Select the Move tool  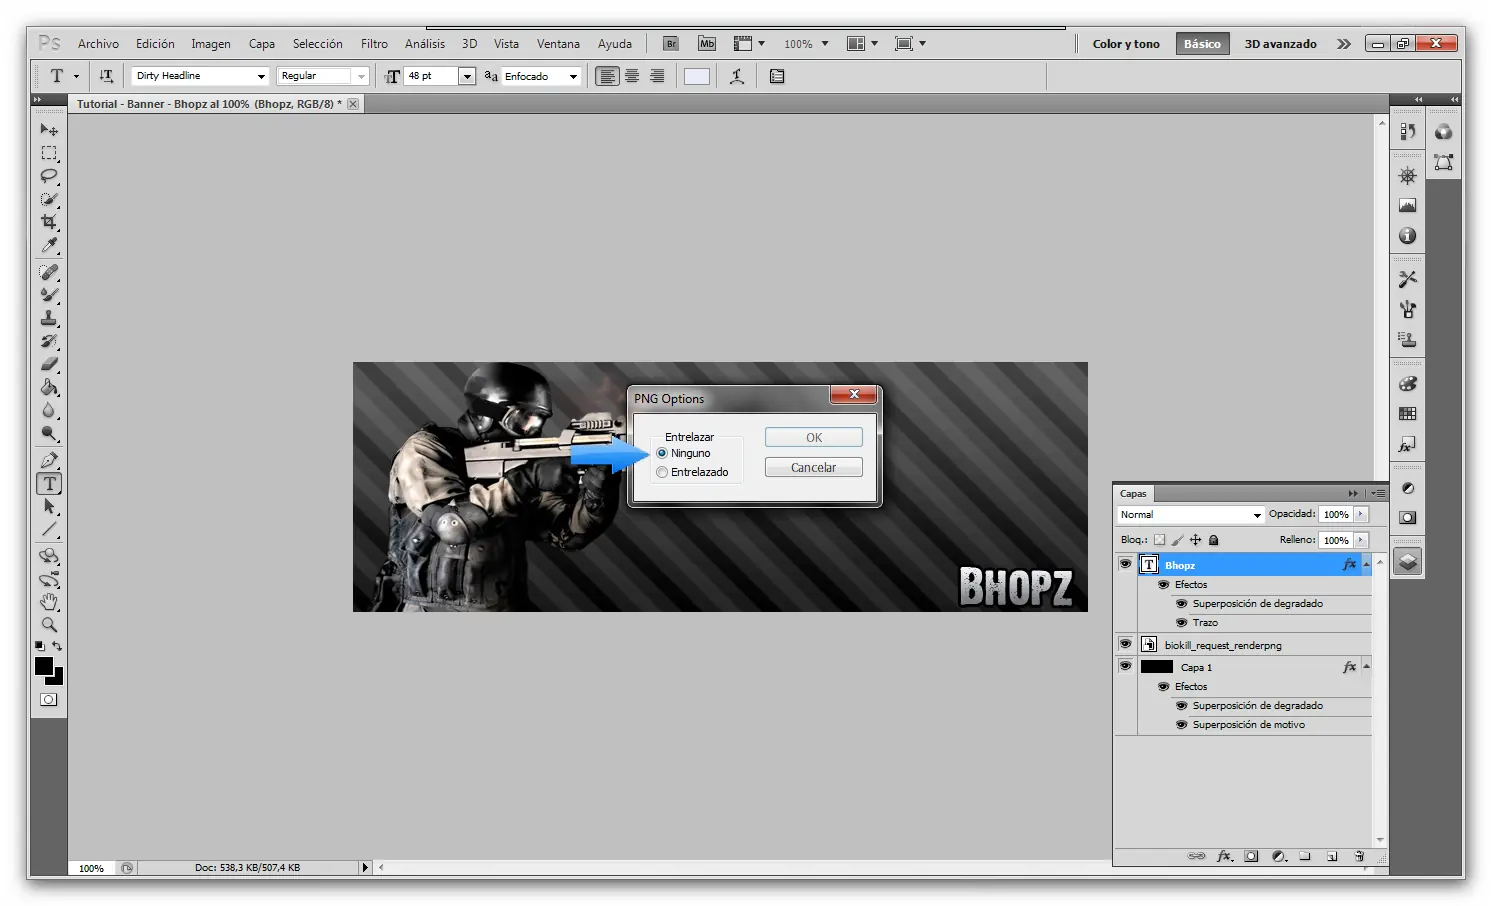pyautogui.click(x=49, y=129)
